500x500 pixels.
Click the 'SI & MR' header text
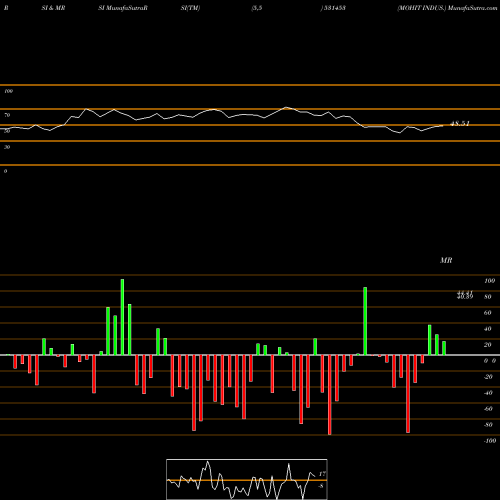click(x=53, y=8)
